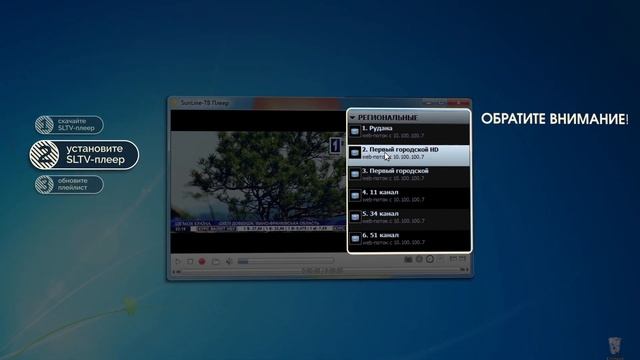Open channel 6. 51 канал
This screenshot has height=360, width=640.
point(409,240)
